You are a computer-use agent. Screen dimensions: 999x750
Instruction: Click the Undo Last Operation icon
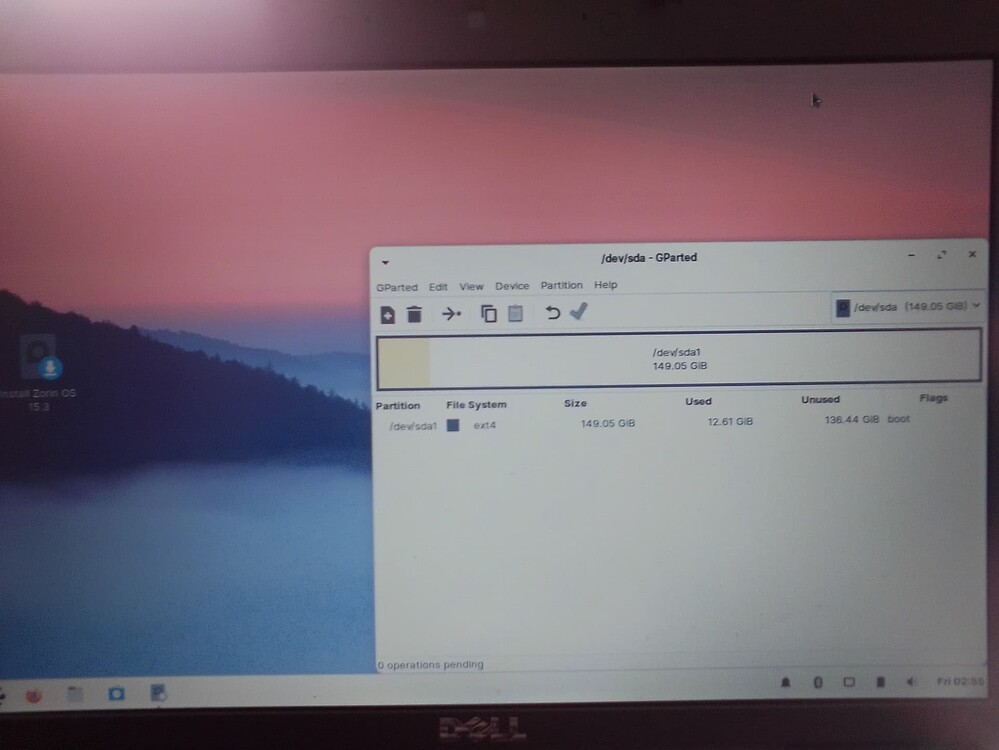[x=552, y=313]
